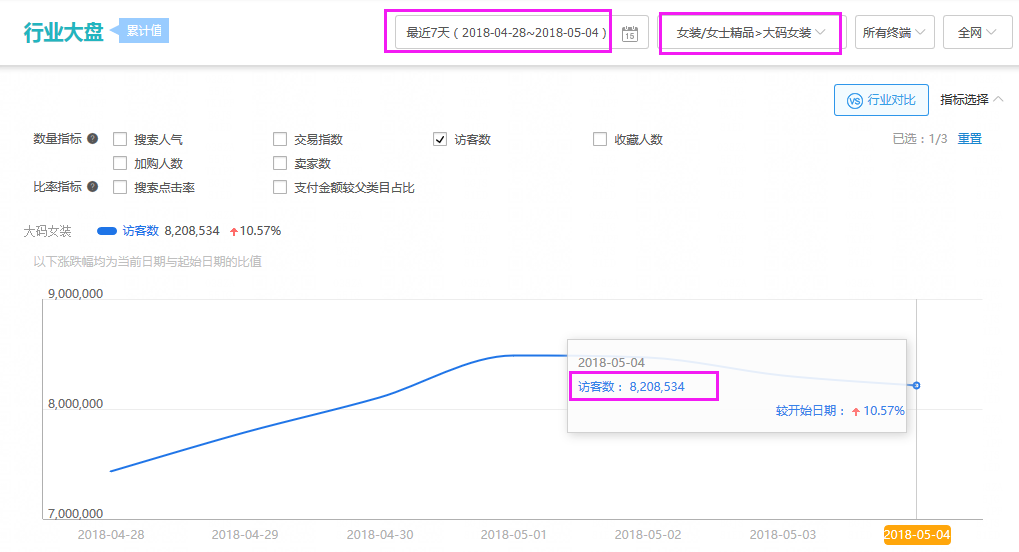Click the red up arrow by 10.57%
This screenshot has height=552, width=1019.
(234, 232)
